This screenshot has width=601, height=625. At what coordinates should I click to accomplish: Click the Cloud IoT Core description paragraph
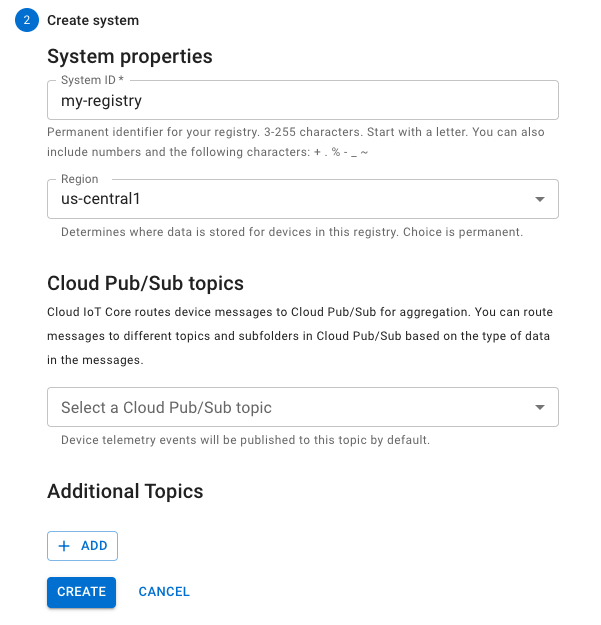300,336
